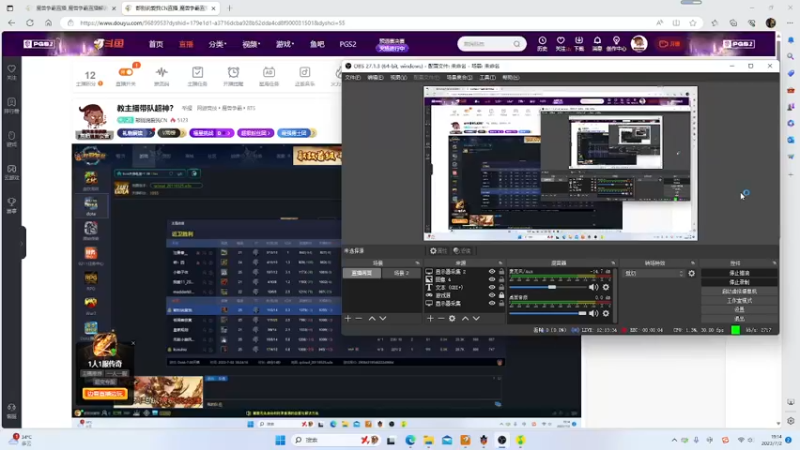The width and height of the screenshot is (800, 450).
Task: Mute the 麦克风/Aux audio channel
Action: 593,287
